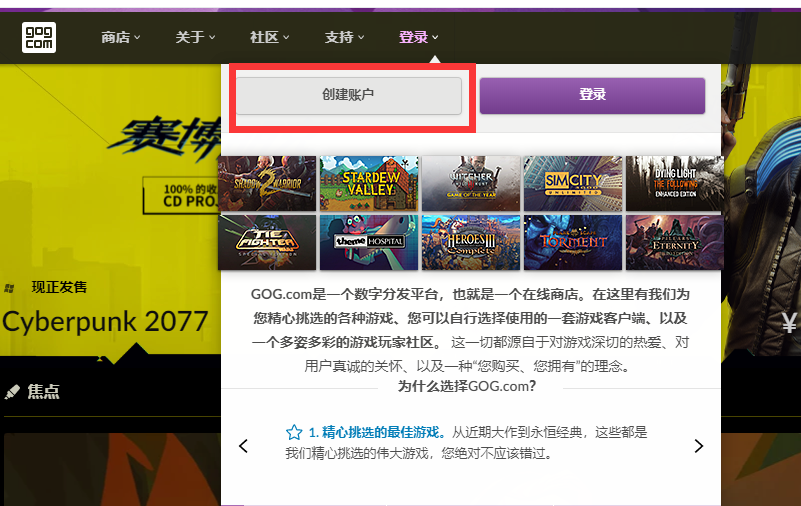The height and width of the screenshot is (506, 801).
Task: Toggle the 登录 login menu in the navbar
Action: click(x=418, y=37)
